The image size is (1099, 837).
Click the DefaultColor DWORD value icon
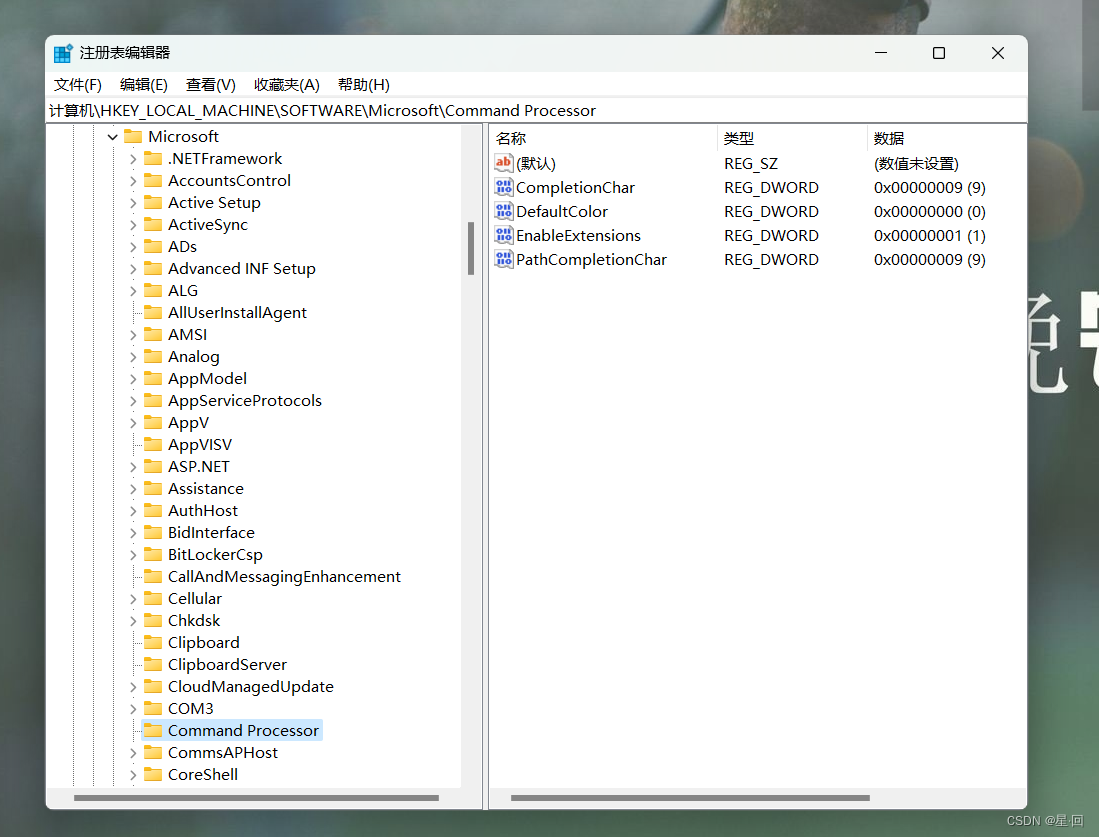(503, 211)
